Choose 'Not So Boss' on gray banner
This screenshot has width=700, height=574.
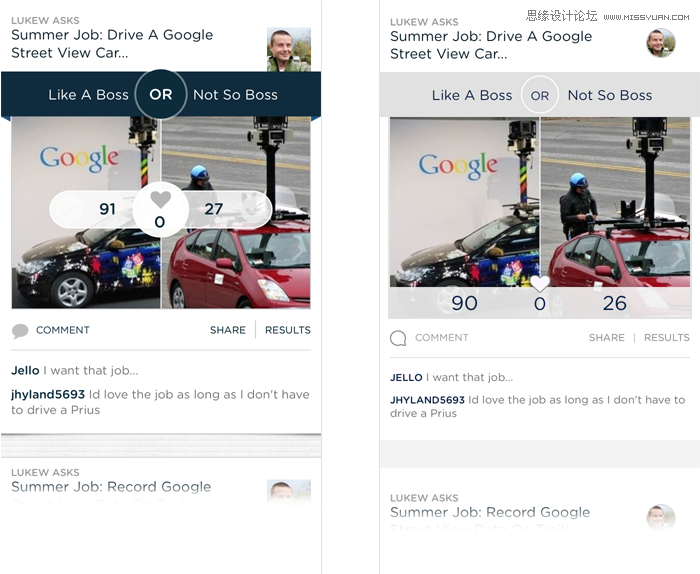point(610,95)
